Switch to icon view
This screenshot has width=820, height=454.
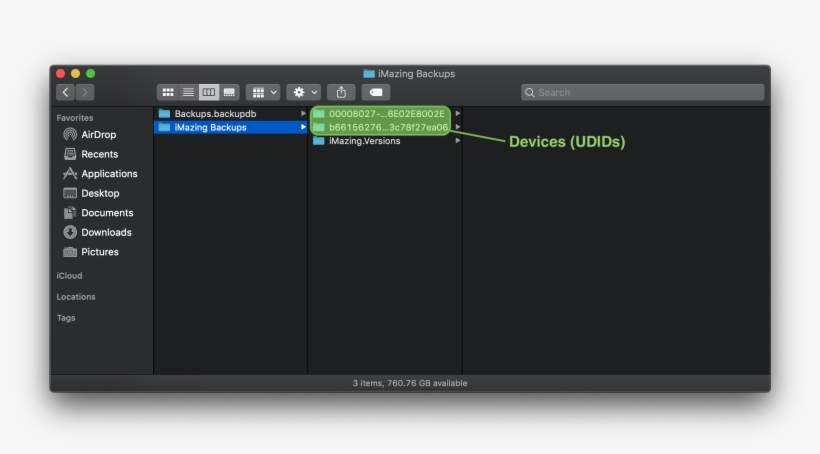pyautogui.click(x=168, y=93)
